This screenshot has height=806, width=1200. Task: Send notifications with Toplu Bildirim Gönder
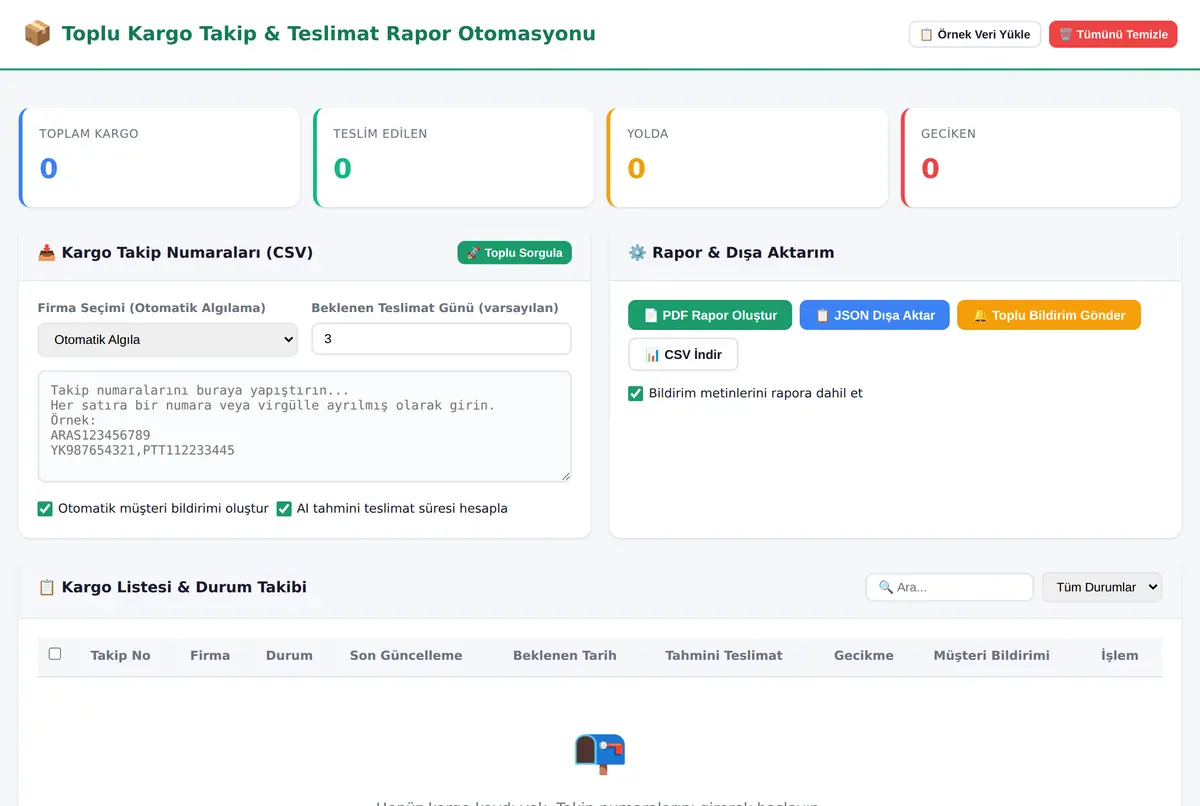coord(1049,315)
